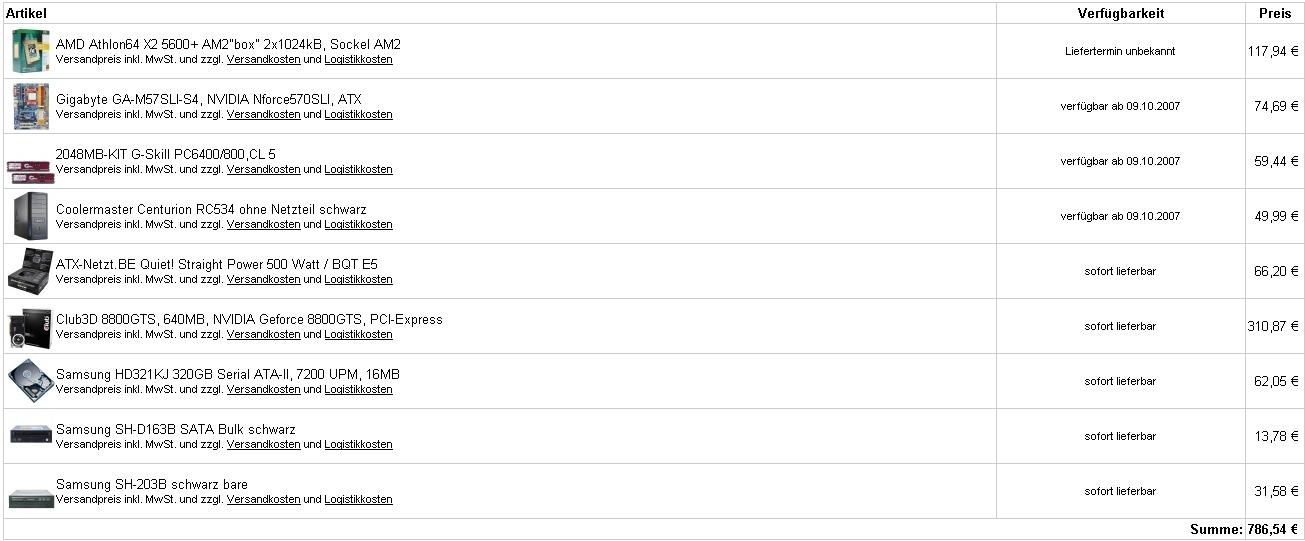
Task: Open the Club3D 8800GTS graphics card image
Action: [x=30, y=326]
